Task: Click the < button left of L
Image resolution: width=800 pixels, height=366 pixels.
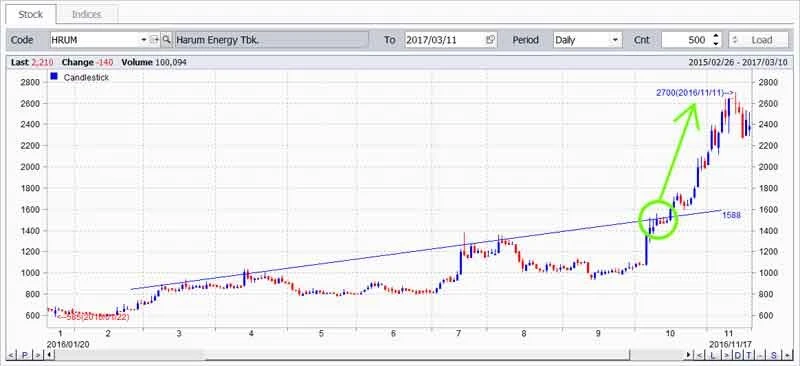Action: pyautogui.click(x=700, y=355)
